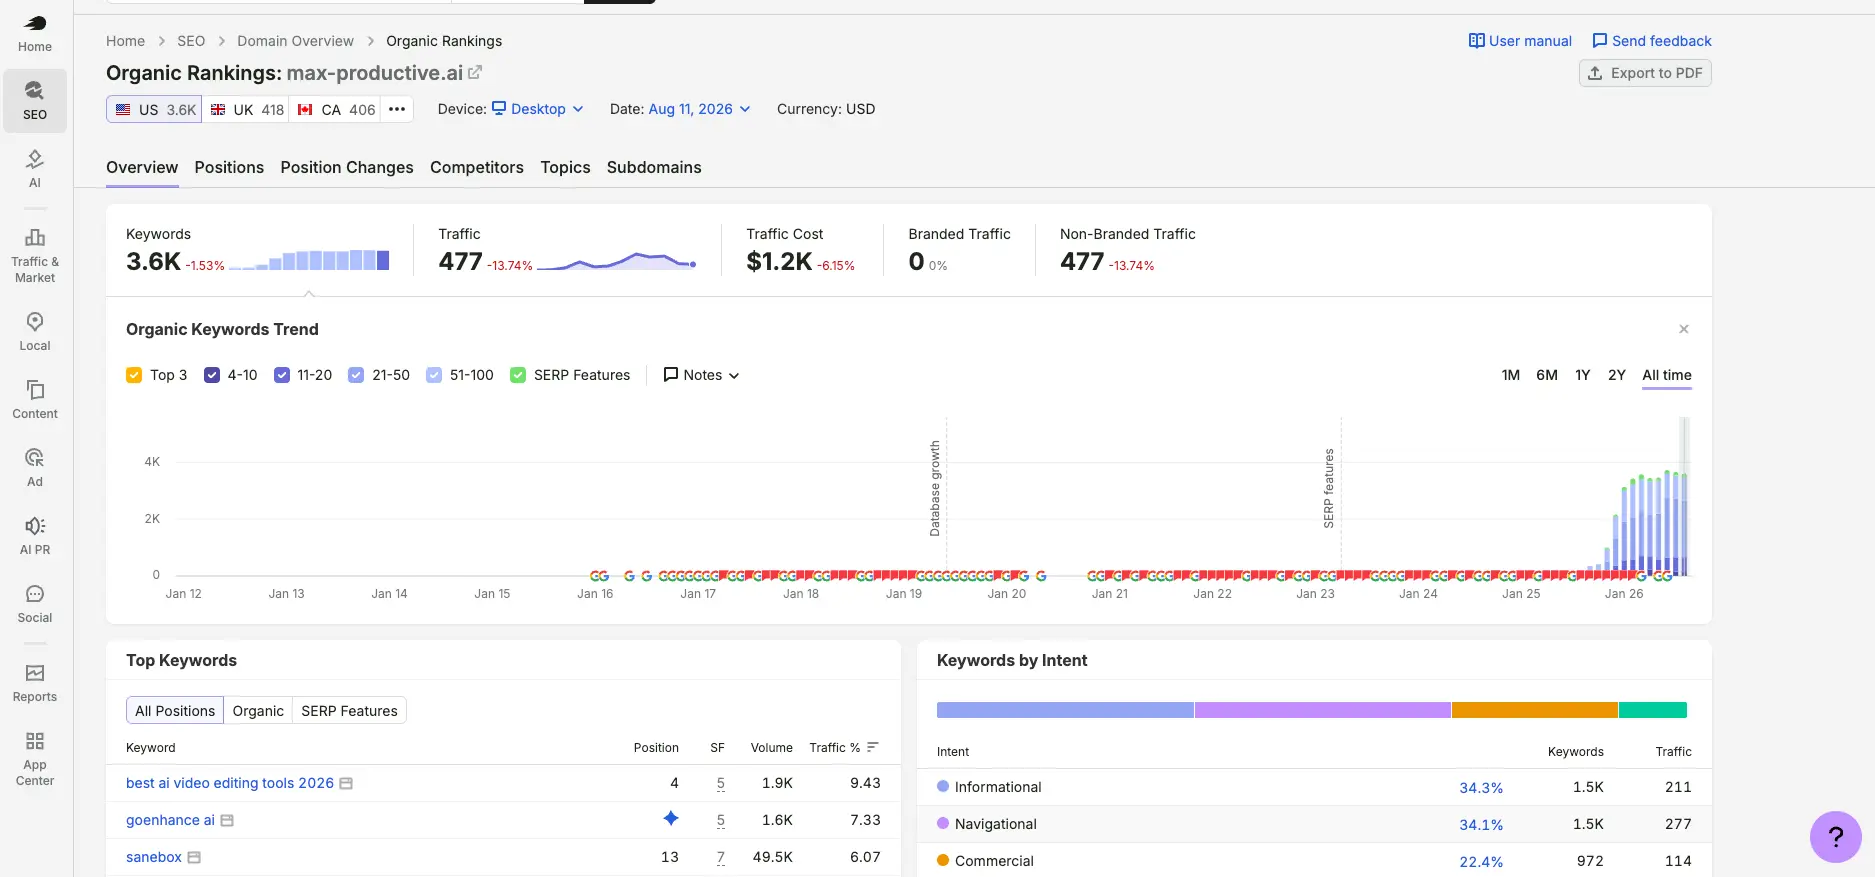
Task: Set chart range to 2Y
Action: coord(1617,375)
